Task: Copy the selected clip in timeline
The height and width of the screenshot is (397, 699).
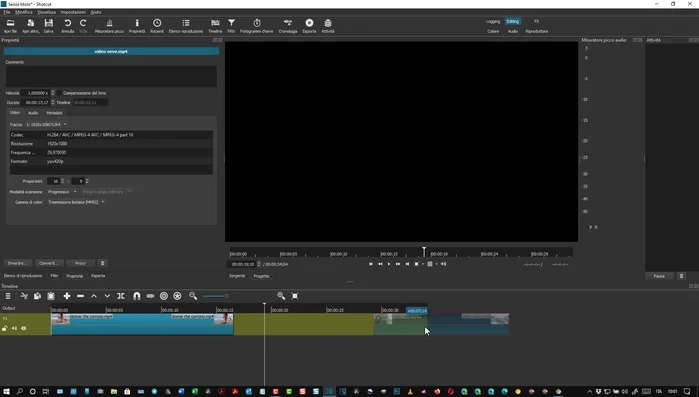Action: (37, 296)
